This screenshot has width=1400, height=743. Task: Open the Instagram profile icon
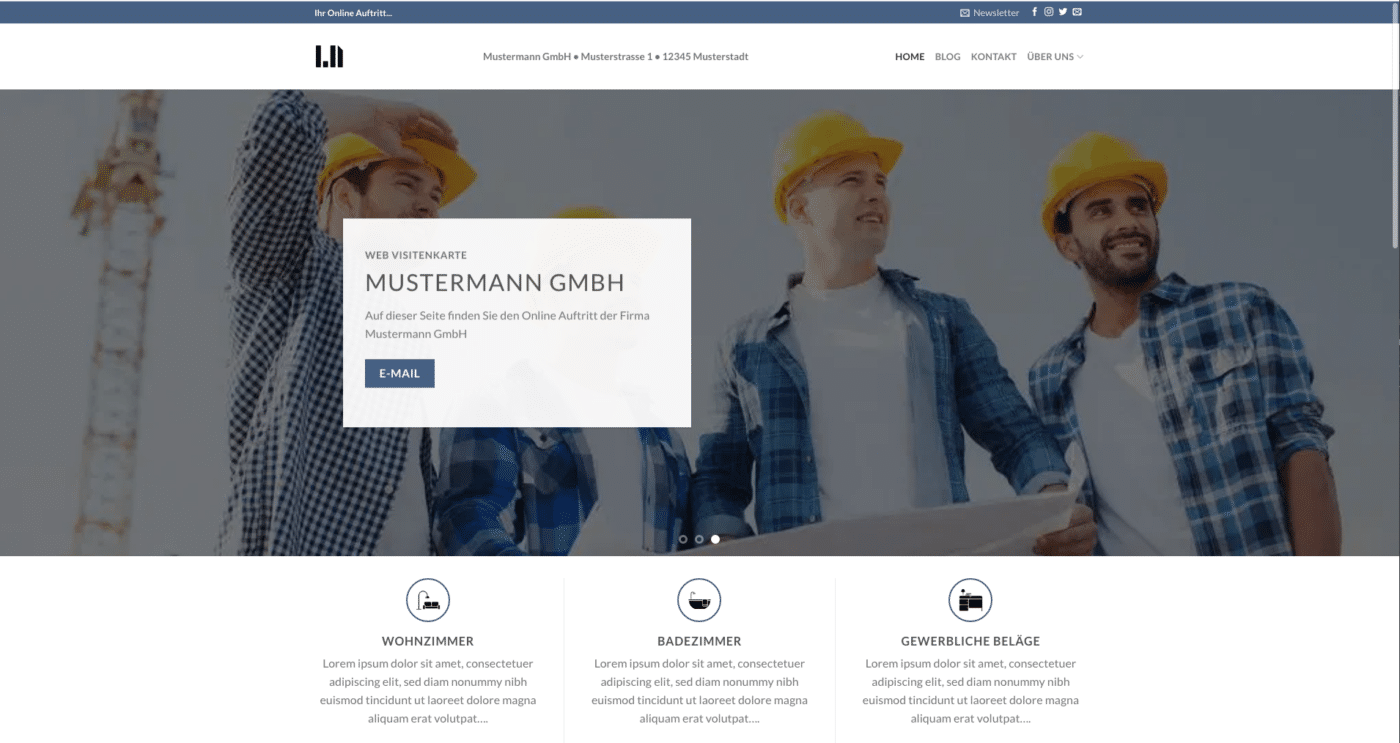point(1049,12)
